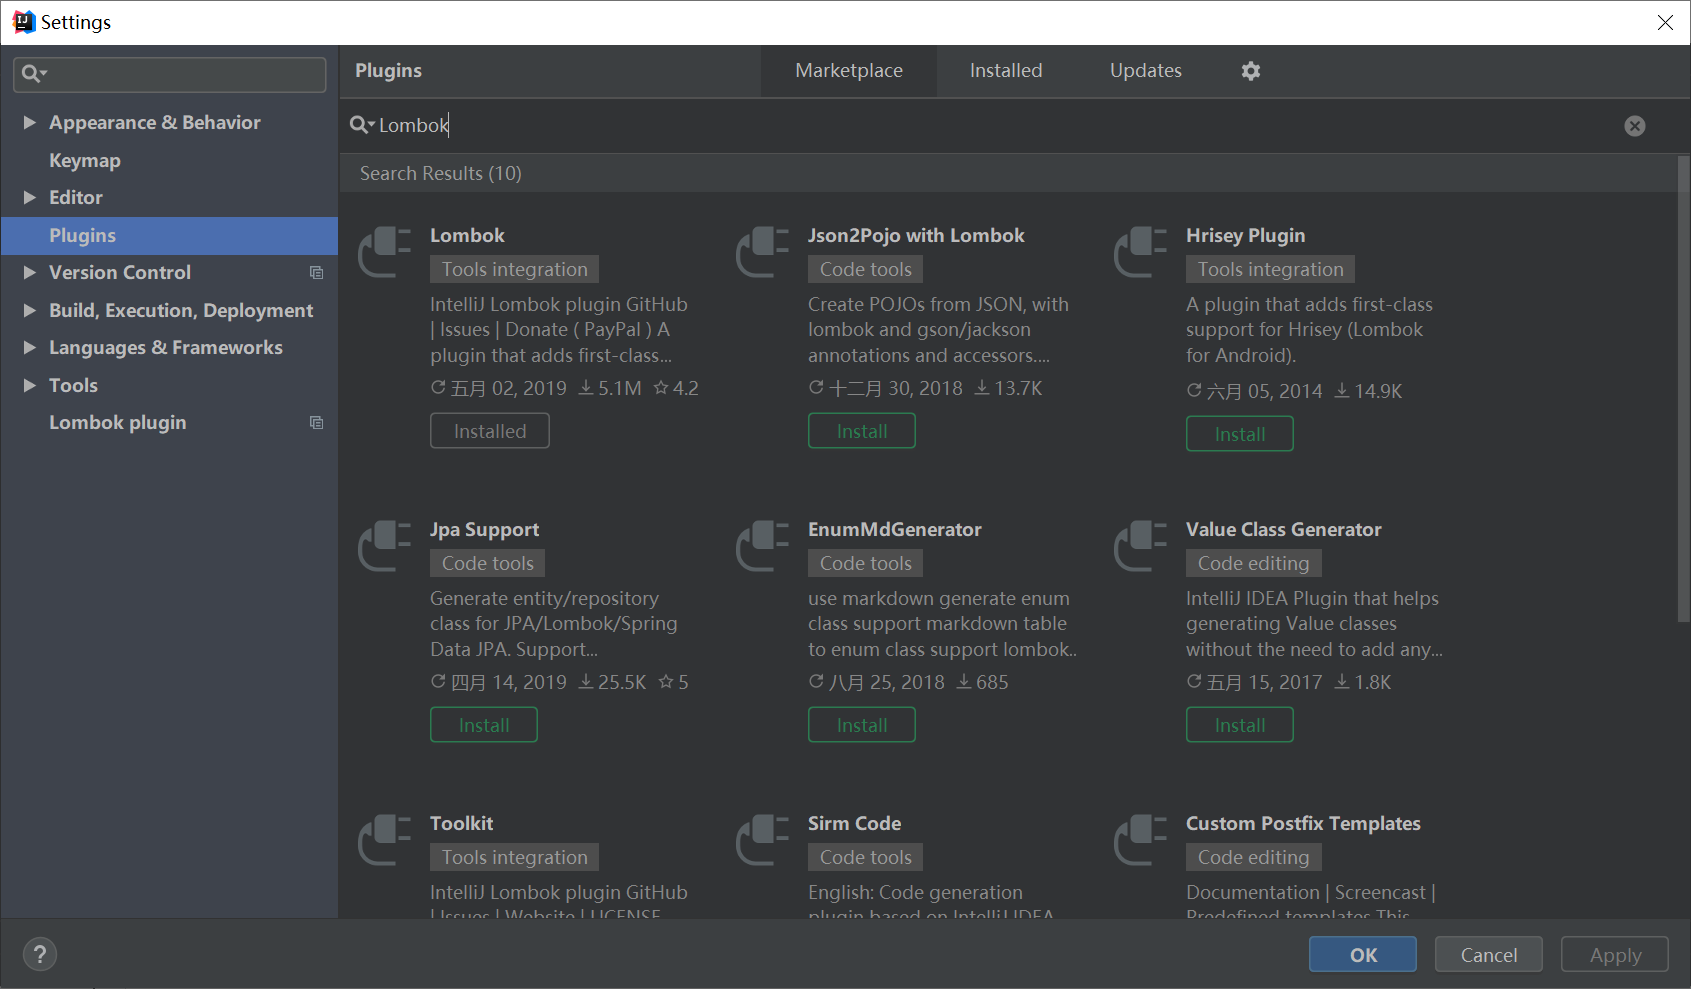Click Json2Pojo's Code tools tag

click(866, 269)
